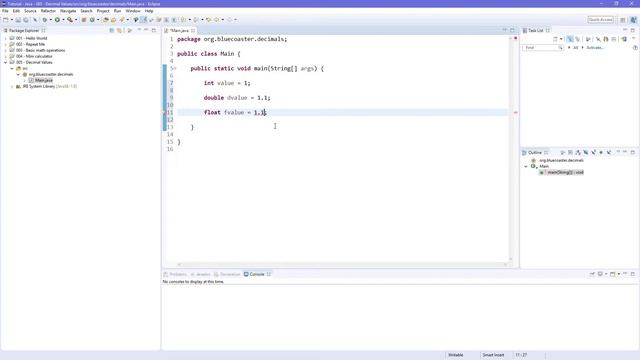
Task: Click the Run external tools icon
Action: [70, 20]
